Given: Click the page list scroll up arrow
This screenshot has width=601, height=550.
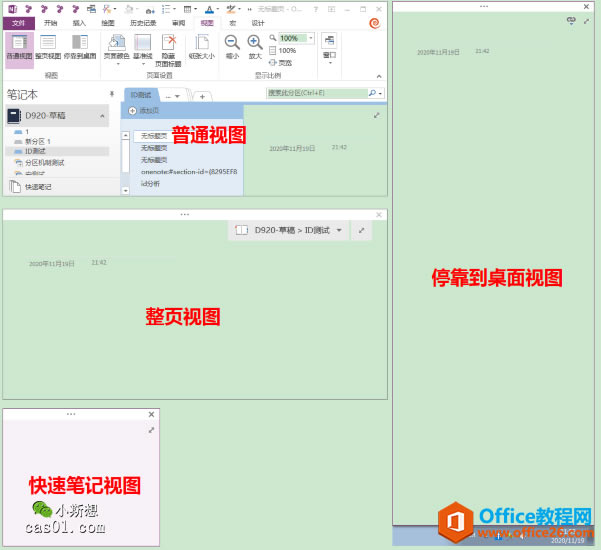Looking at the screenshot, I should pyautogui.click(x=125, y=135).
